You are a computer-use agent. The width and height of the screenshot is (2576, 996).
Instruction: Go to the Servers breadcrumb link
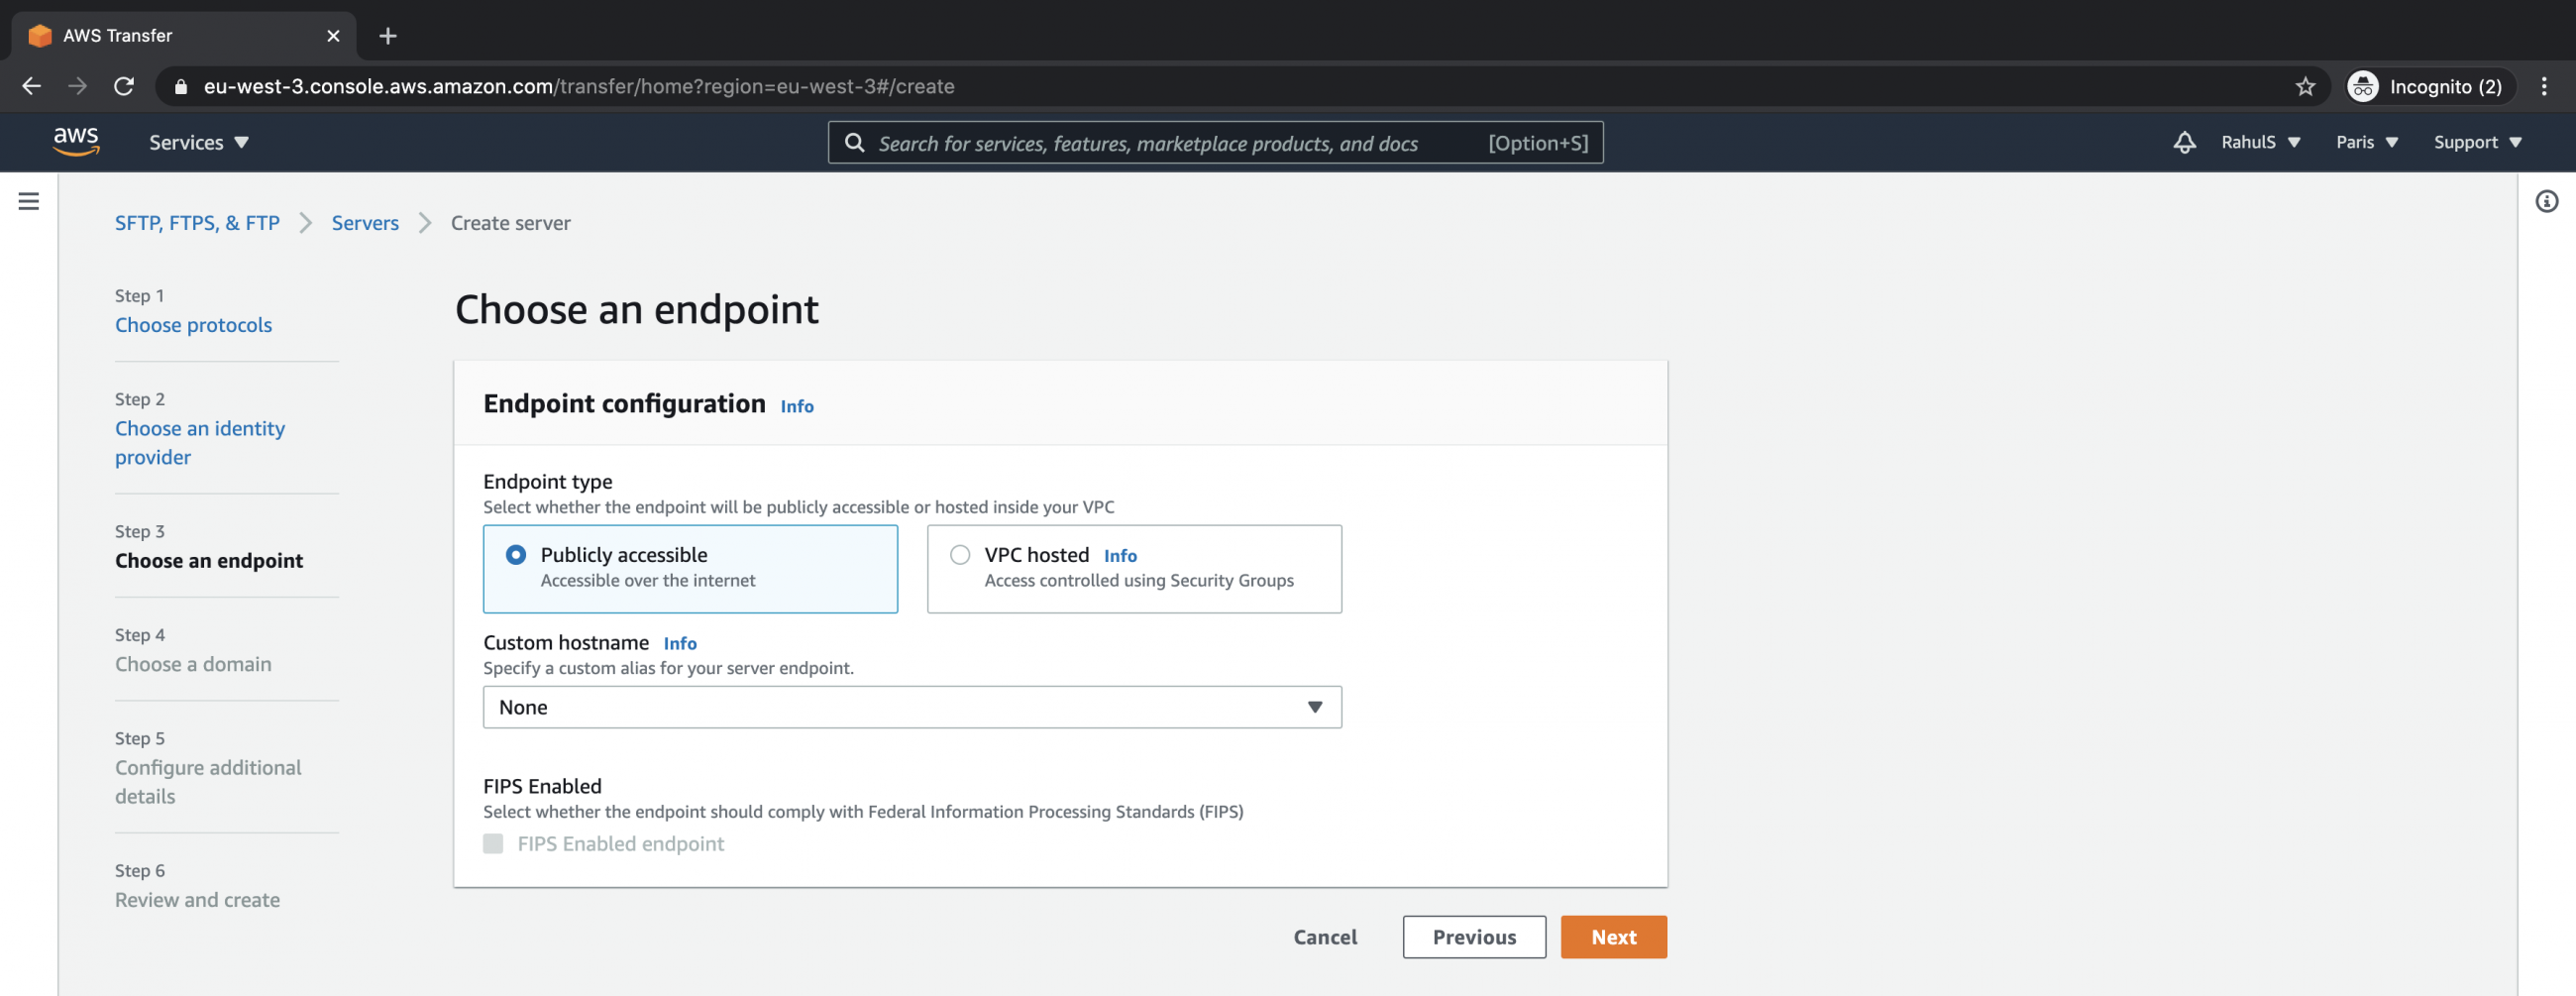[365, 223]
